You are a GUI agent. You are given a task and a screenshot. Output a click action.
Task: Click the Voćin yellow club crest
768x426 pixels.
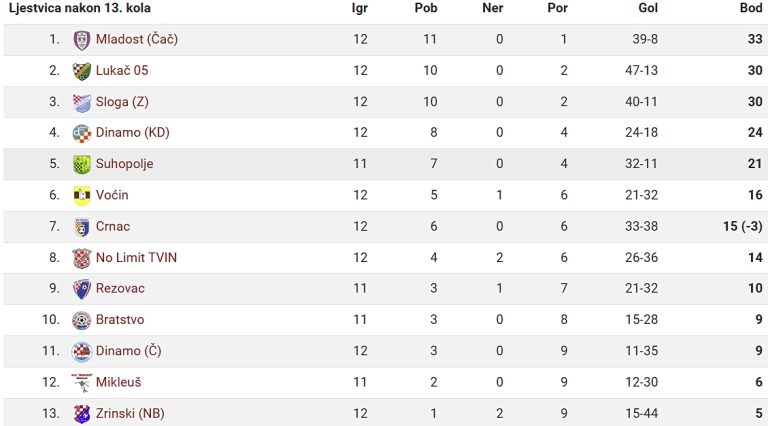tap(82, 196)
